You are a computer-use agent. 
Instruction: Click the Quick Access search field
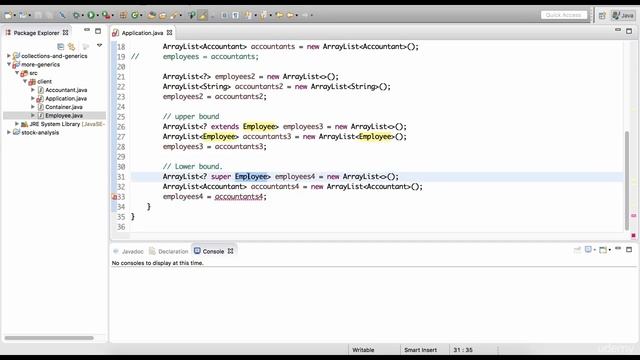[564, 15]
